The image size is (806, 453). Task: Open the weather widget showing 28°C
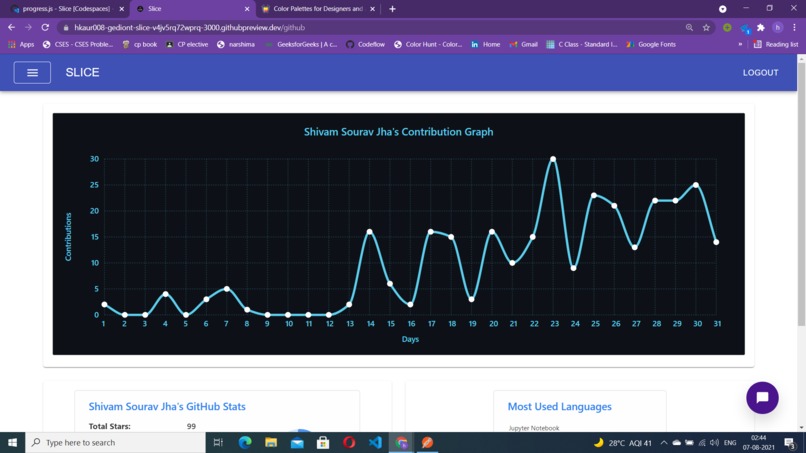pos(622,443)
